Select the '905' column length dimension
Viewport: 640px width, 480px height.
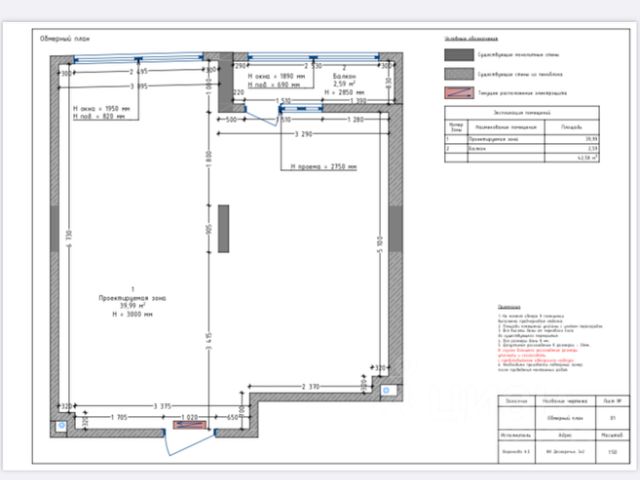209,229
